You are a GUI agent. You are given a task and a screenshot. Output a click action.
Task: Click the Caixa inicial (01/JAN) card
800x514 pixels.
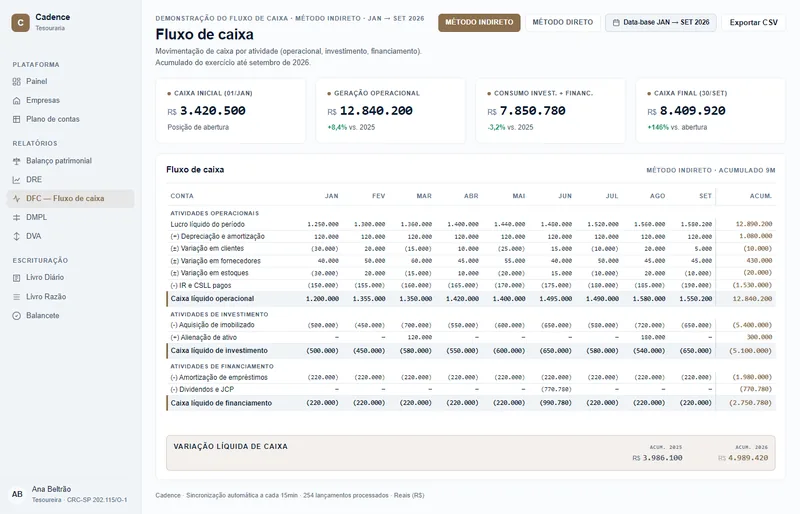coord(231,111)
